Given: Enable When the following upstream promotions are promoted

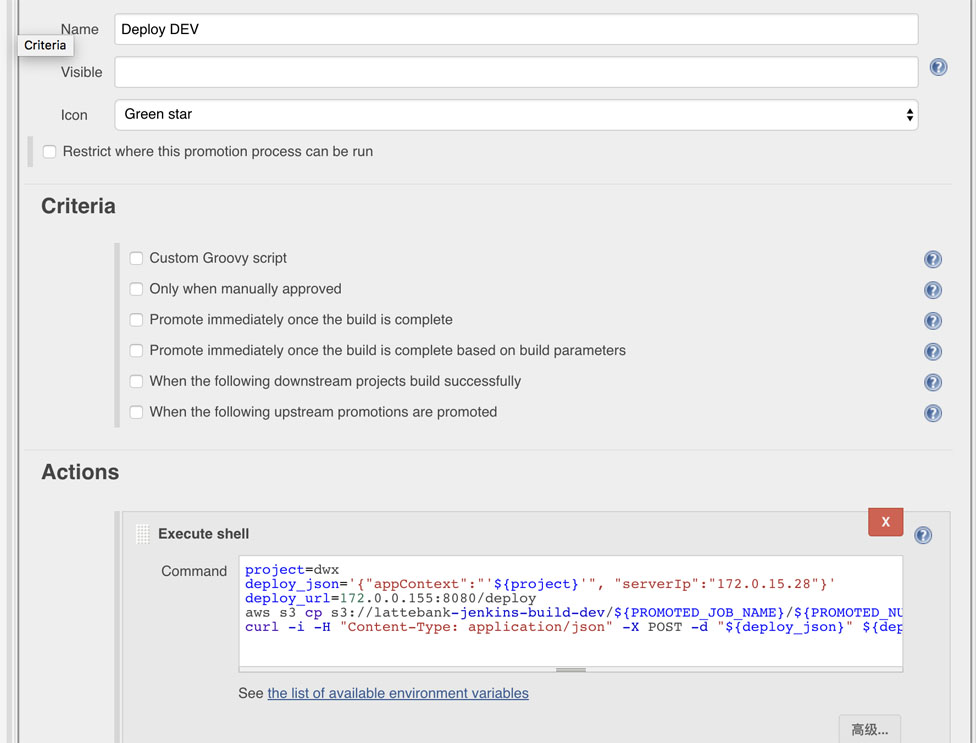Looking at the screenshot, I should pos(136,412).
